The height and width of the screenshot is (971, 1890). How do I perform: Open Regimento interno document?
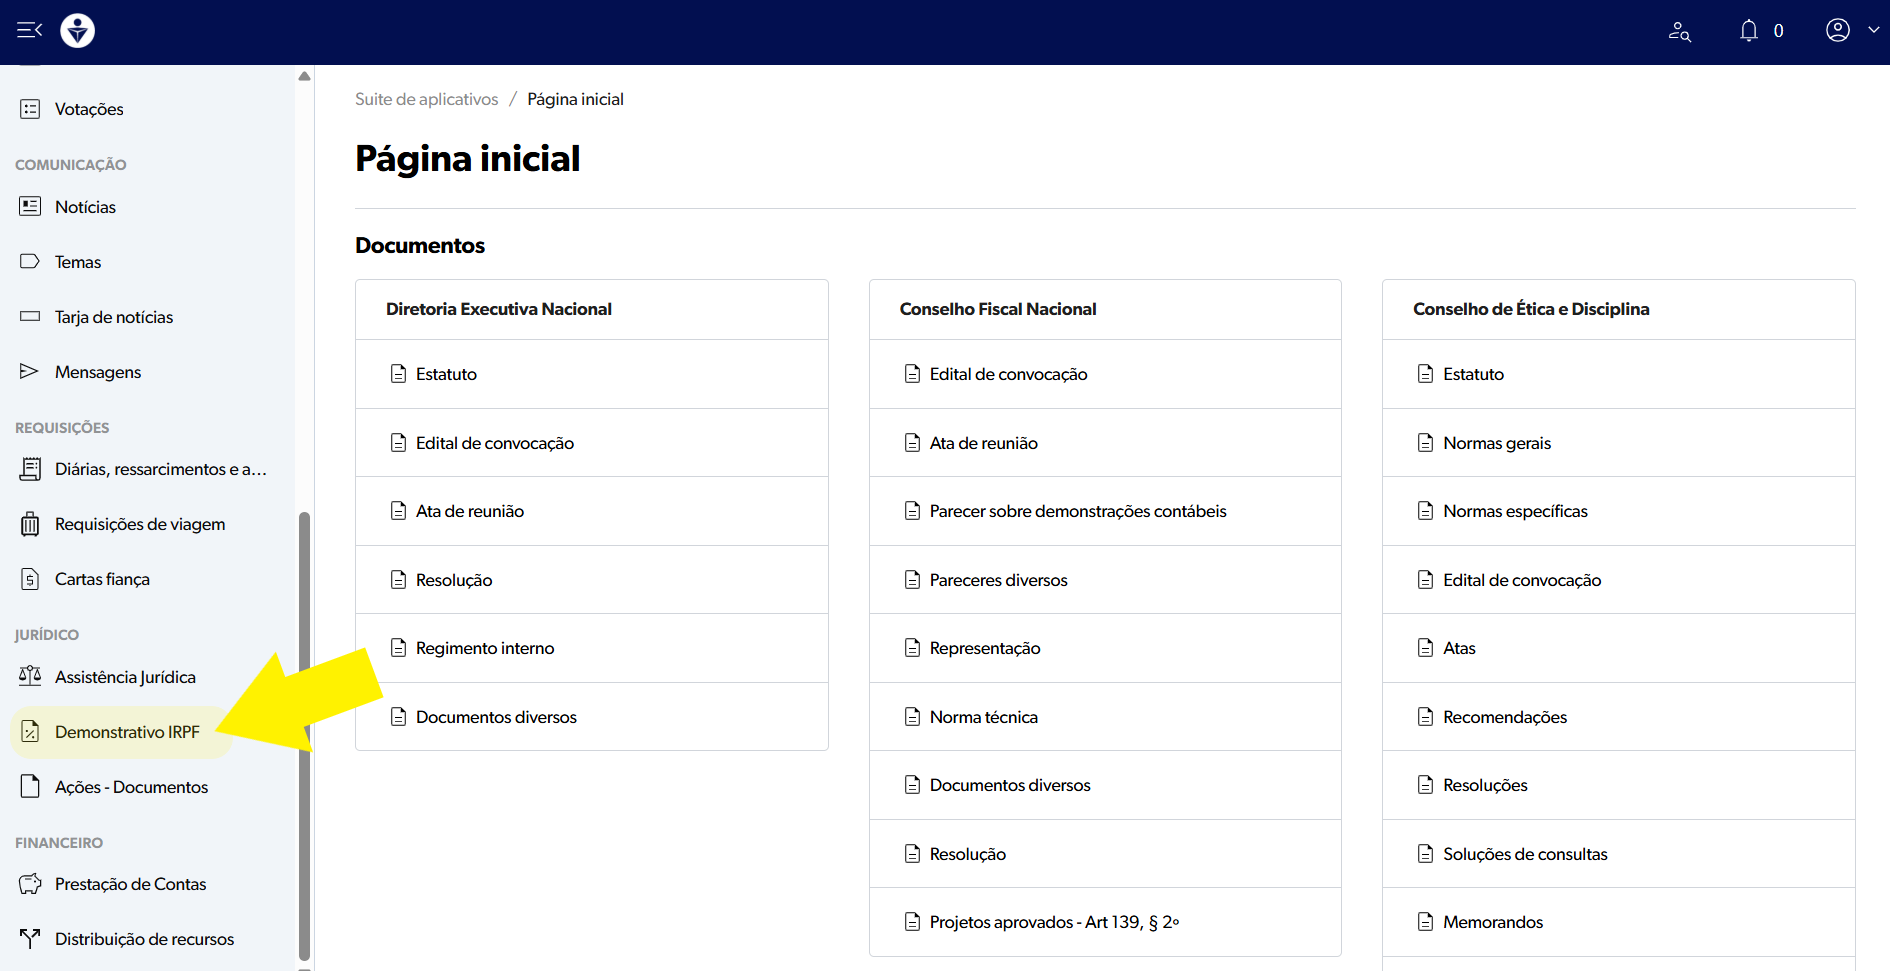[x=485, y=648]
